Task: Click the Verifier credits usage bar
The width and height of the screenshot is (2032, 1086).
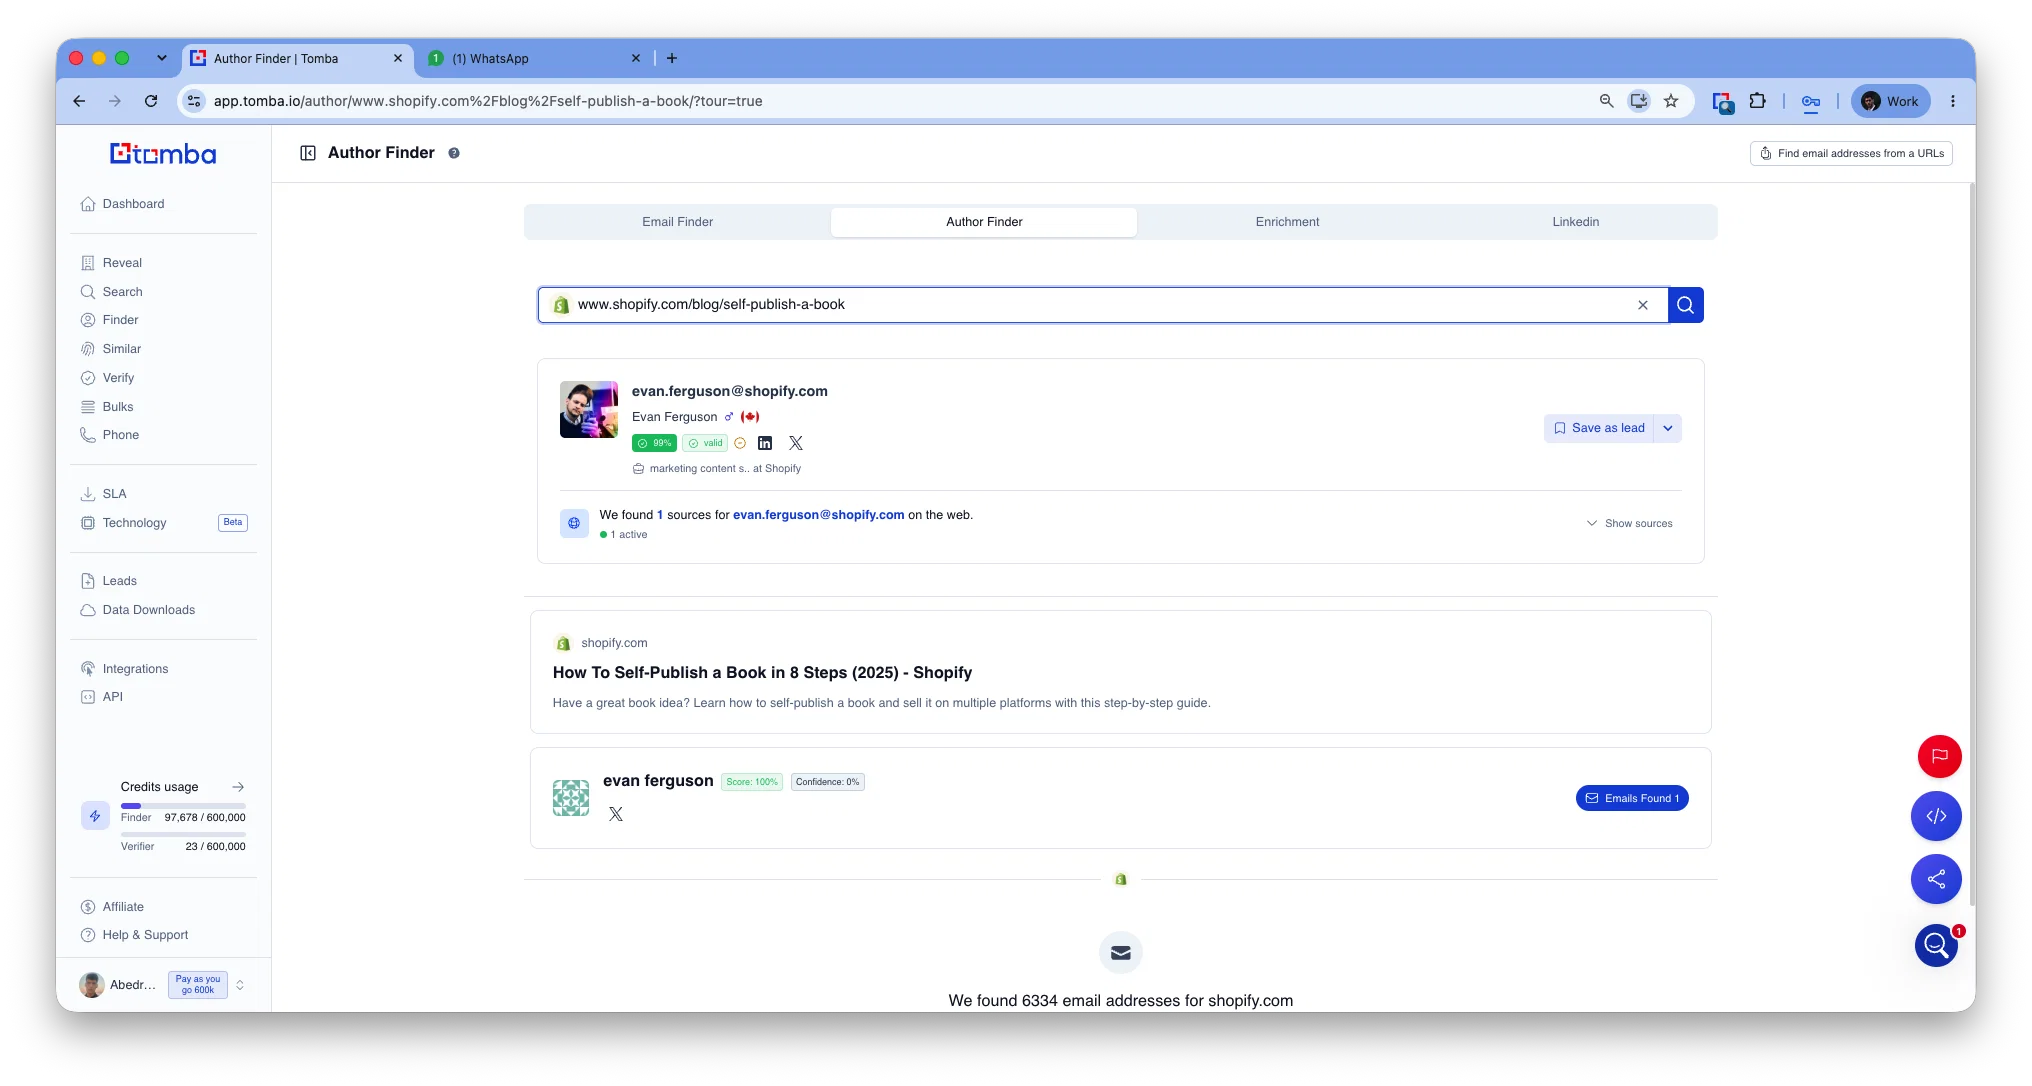Action: point(183,834)
